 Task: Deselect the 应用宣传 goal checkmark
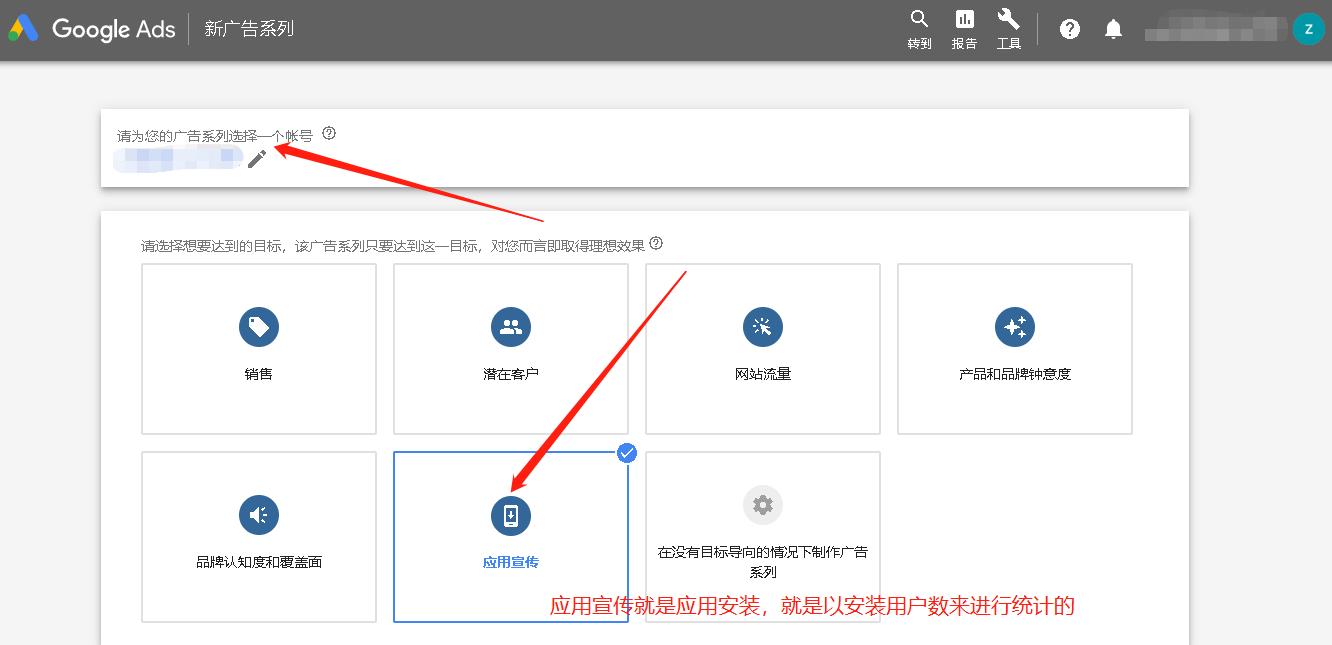click(x=627, y=453)
